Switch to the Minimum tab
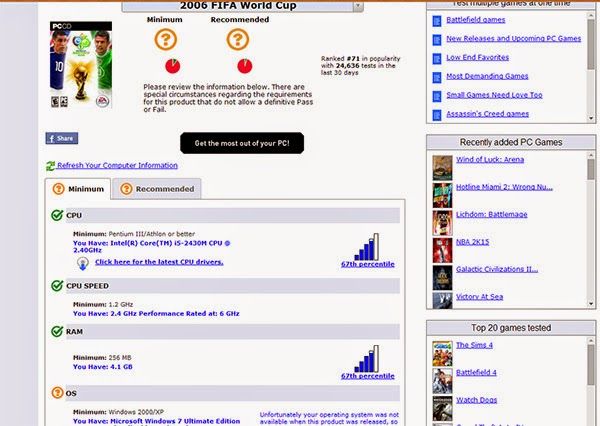This screenshot has height=426, width=600. click(79, 189)
